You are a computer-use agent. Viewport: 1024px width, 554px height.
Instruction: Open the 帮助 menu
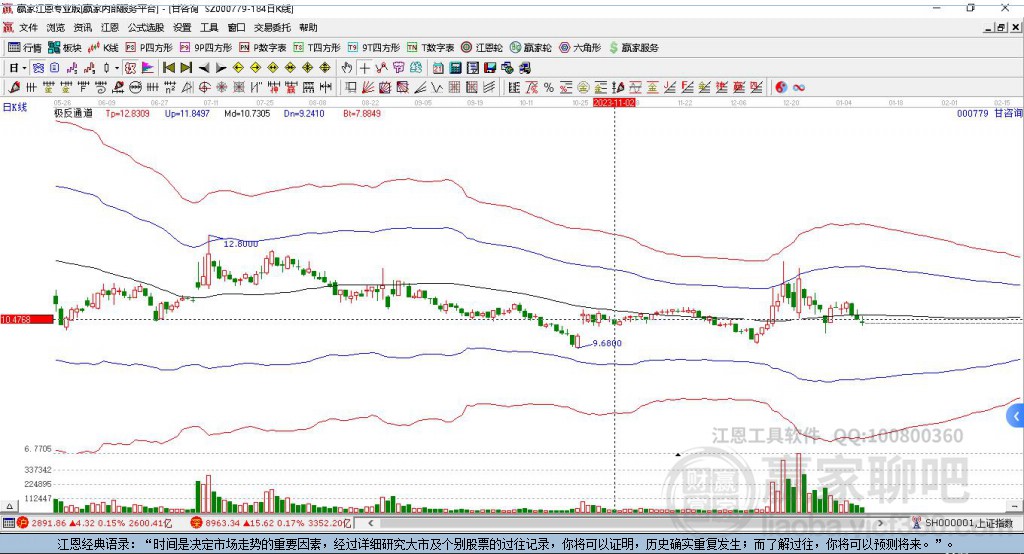308,27
